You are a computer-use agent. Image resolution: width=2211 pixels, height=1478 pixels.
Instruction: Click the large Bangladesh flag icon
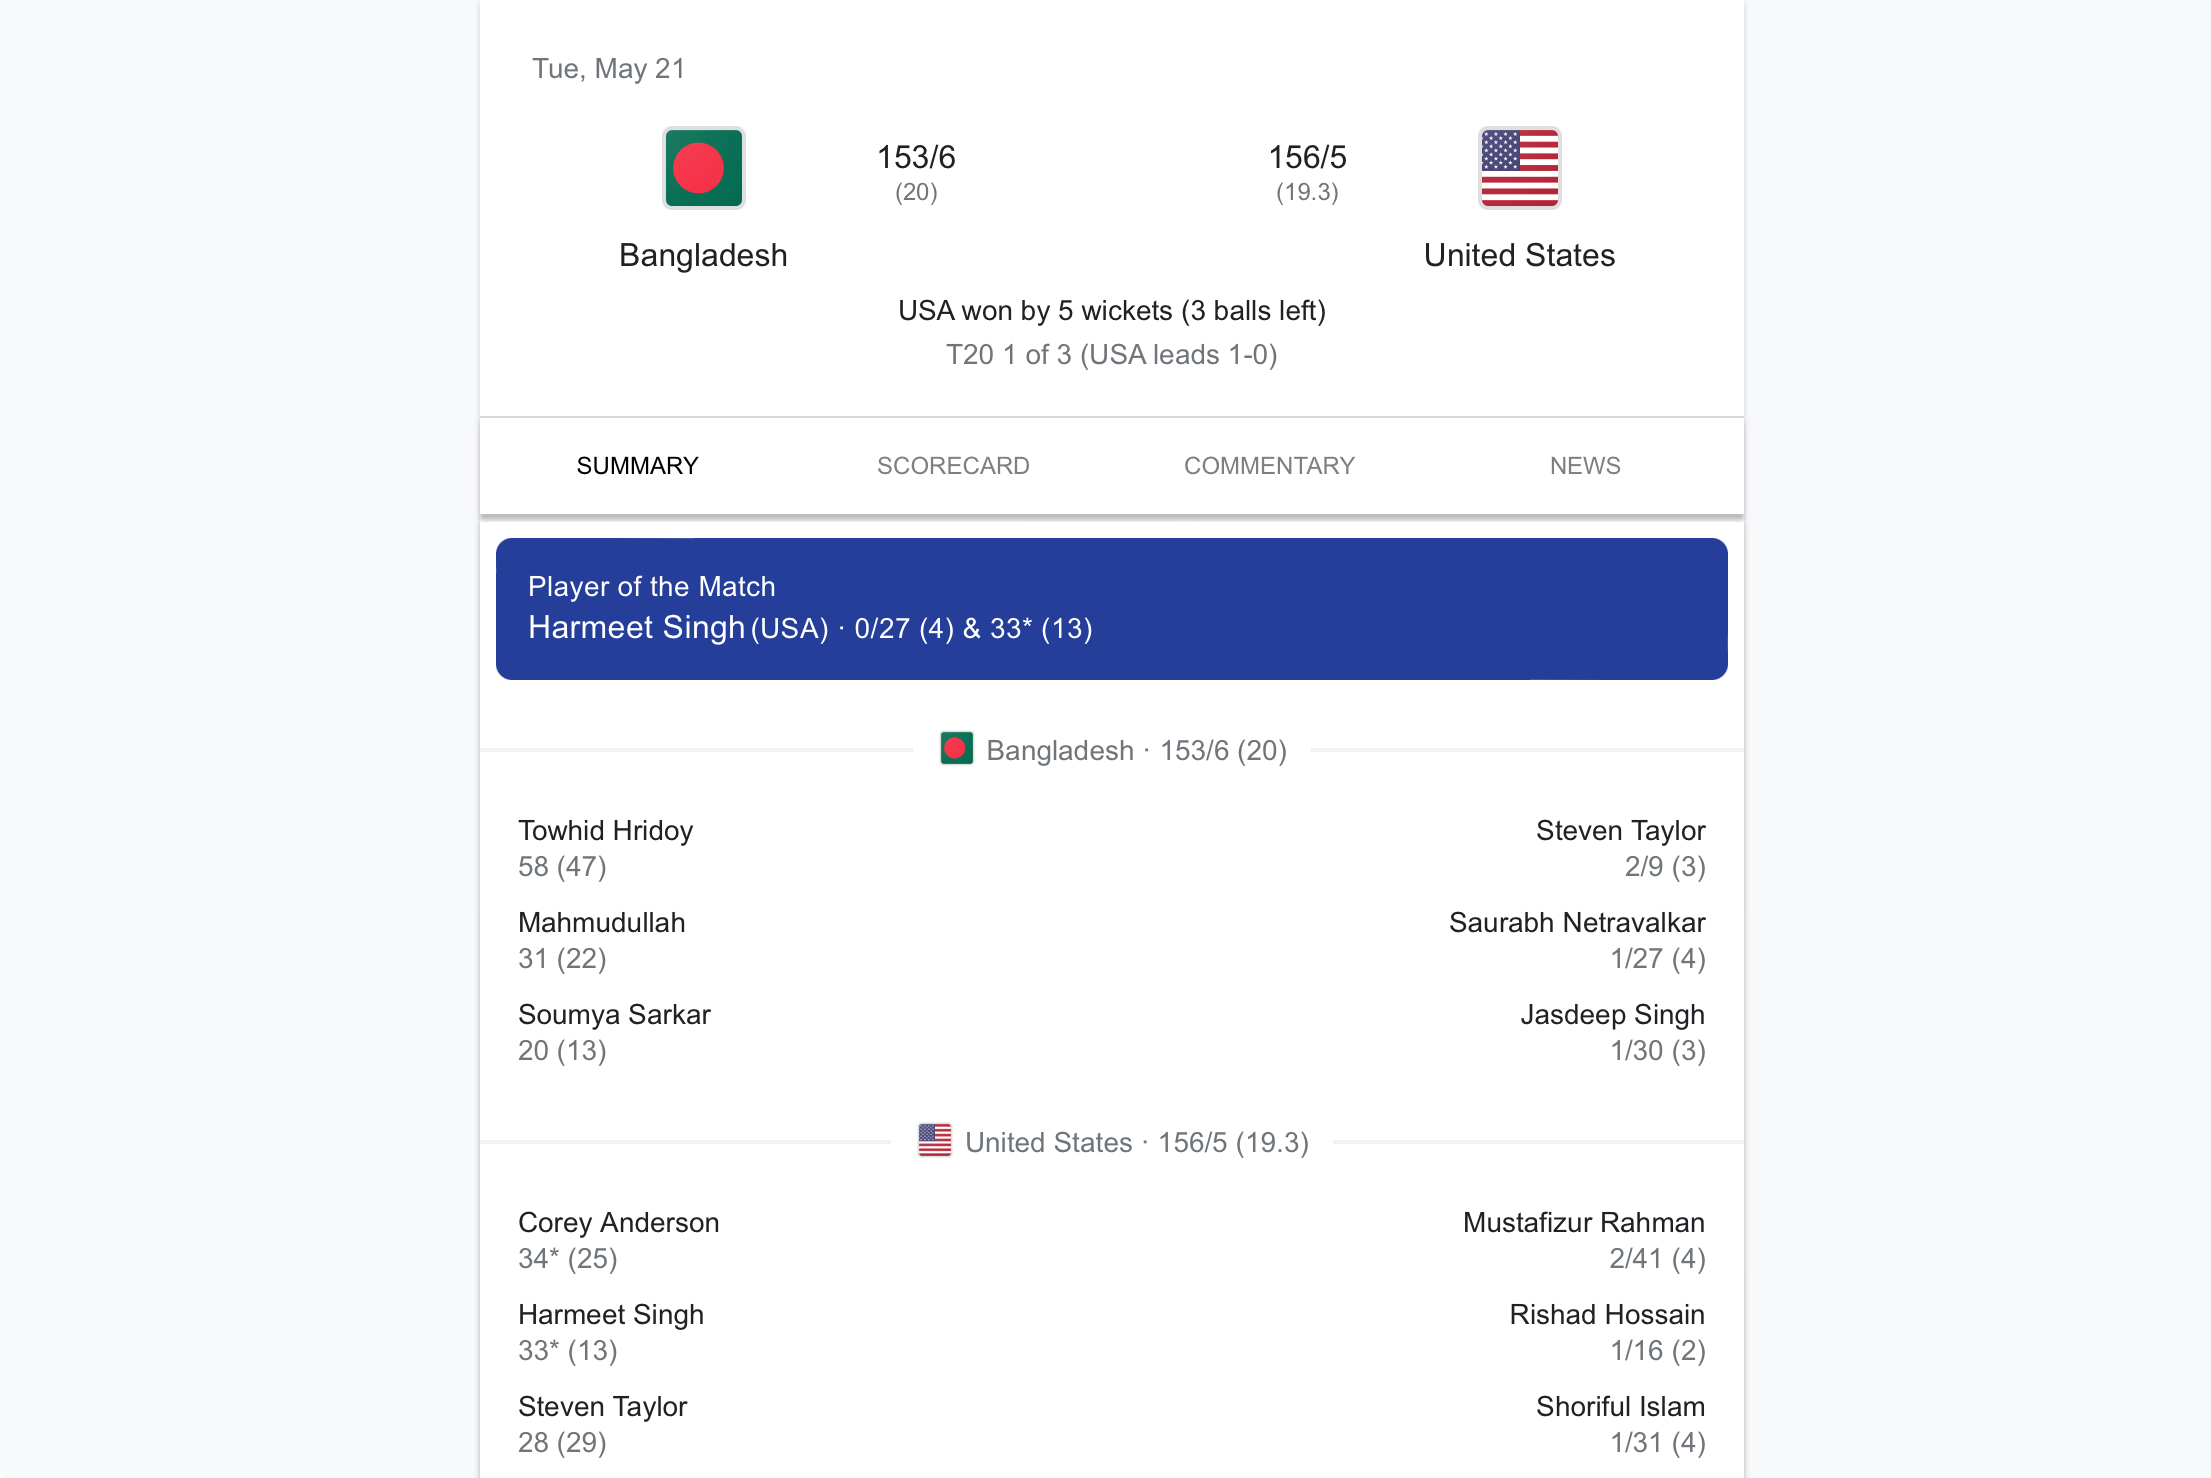[x=703, y=168]
